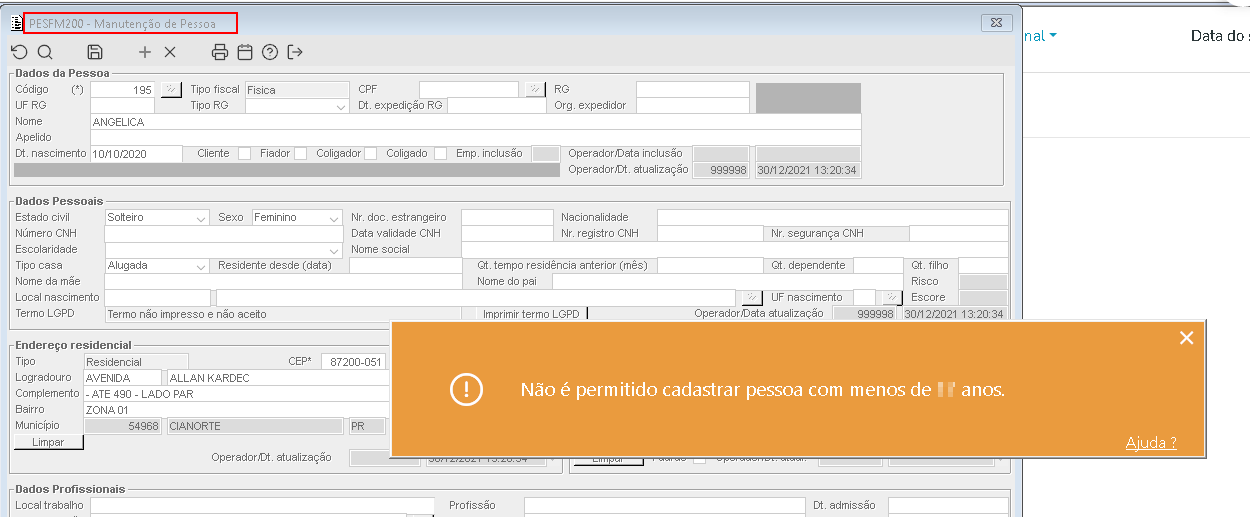
Task: Open the lookup button beside CPF field
Action: pyautogui.click(x=536, y=89)
